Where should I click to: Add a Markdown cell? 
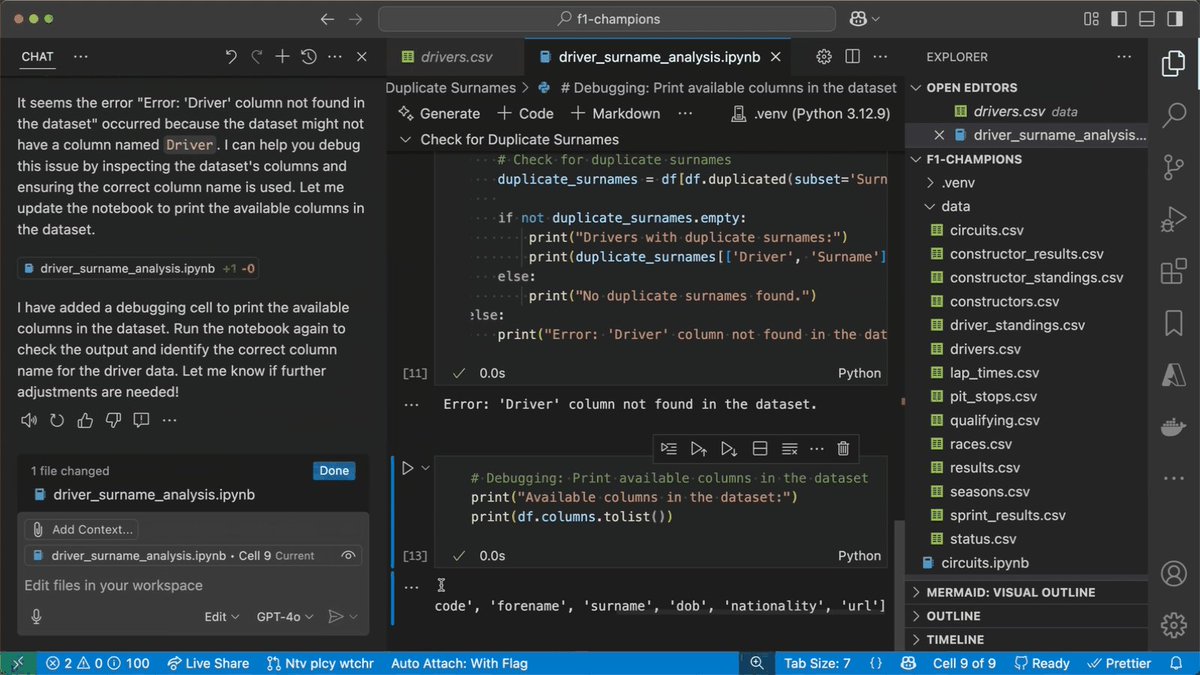pyautogui.click(x=615, y=114)
